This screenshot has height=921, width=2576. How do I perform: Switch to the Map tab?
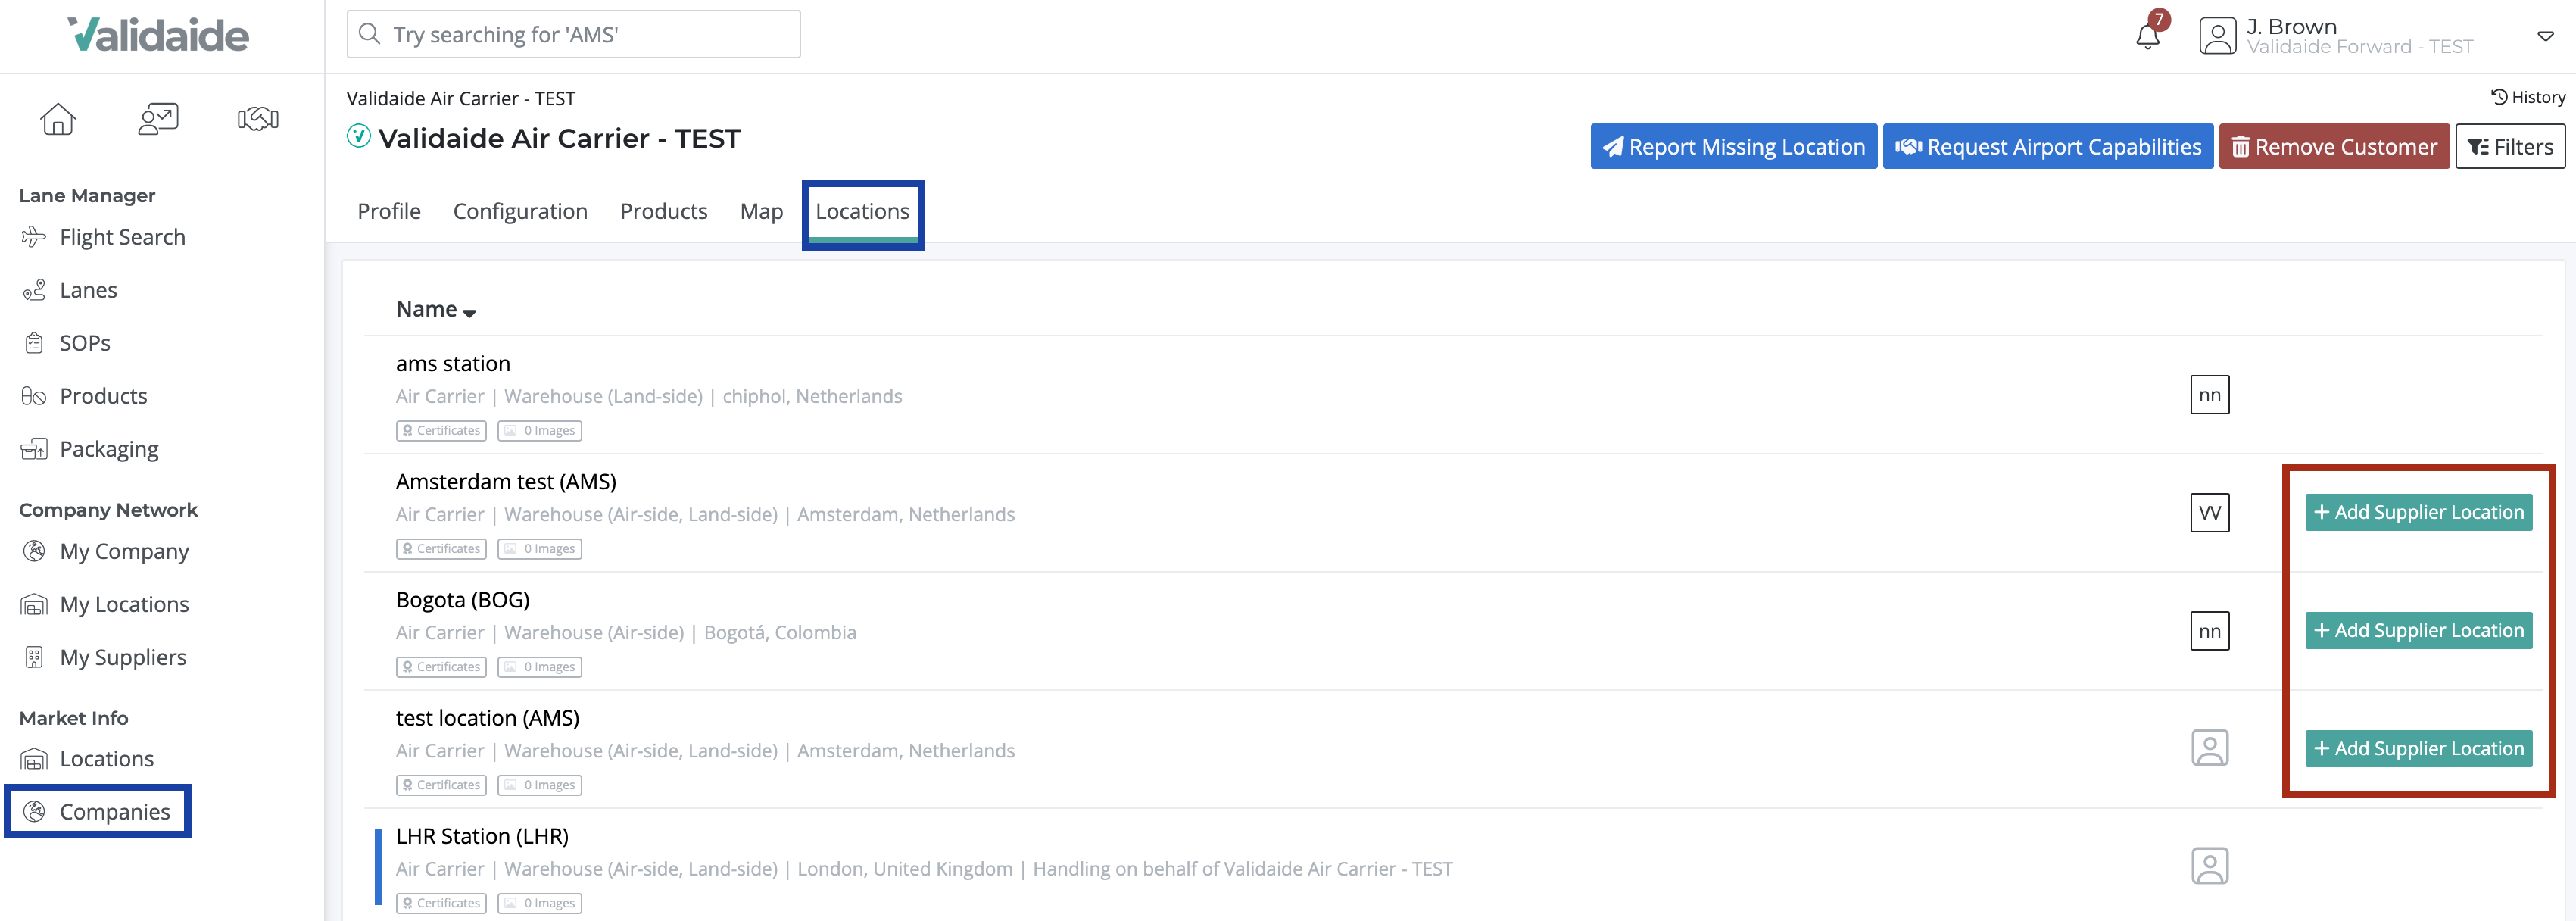761,211
